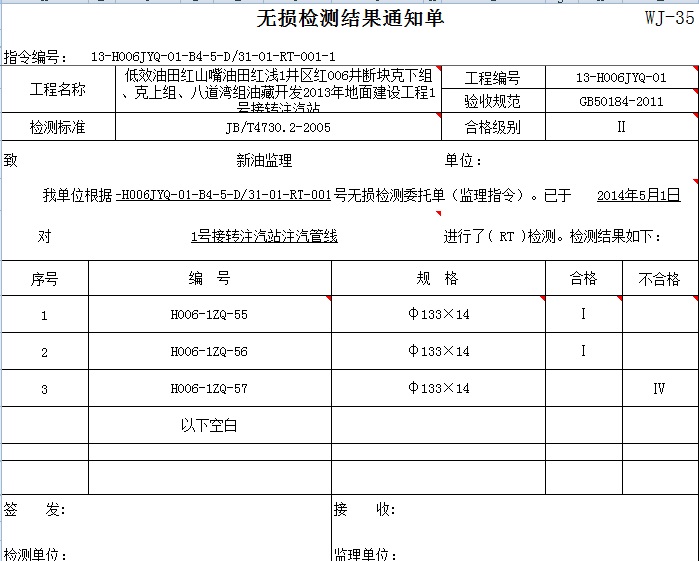The width and height of the screenshot is (699, 561).
Task: Click the H006-1ZQ-56 number cell
Action: [x=210, y=352]
